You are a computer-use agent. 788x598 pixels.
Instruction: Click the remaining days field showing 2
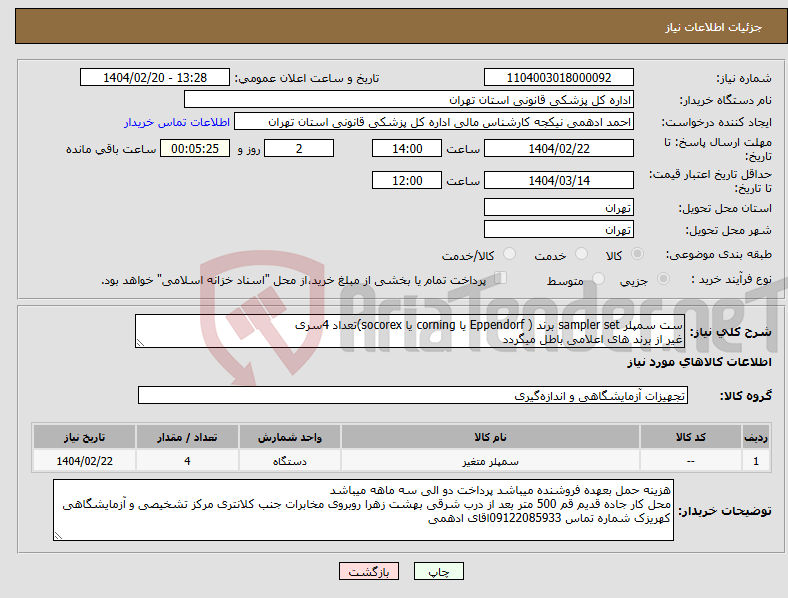[x=299, y=149]
